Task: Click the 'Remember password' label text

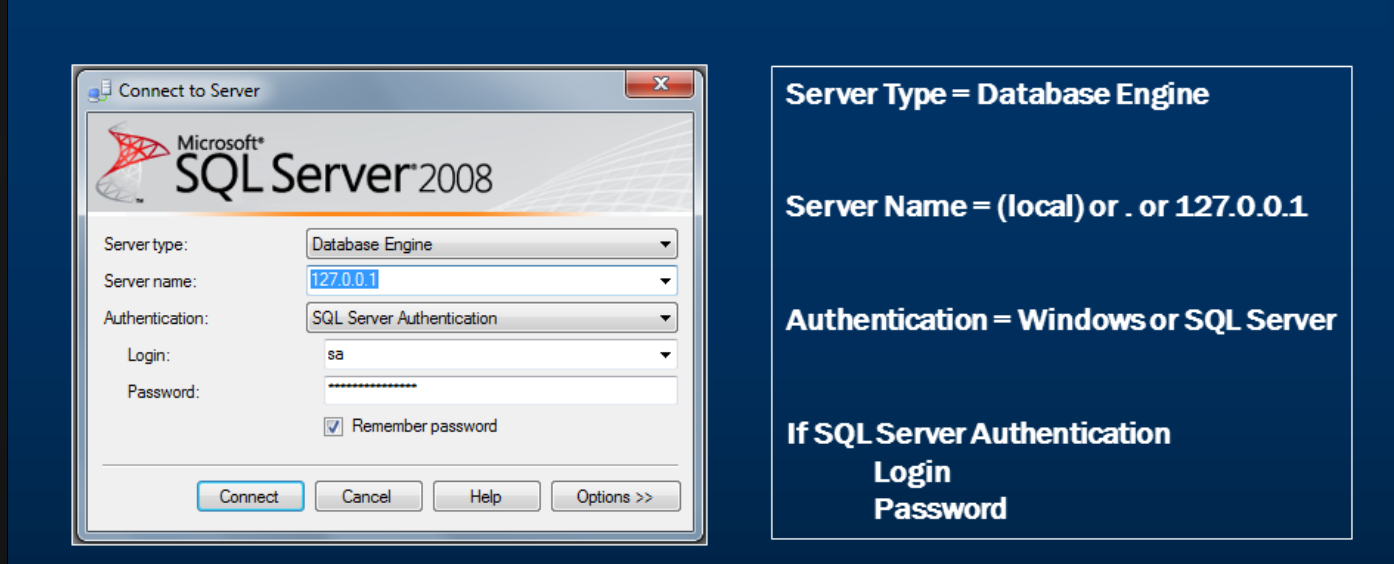Action: 424,427
